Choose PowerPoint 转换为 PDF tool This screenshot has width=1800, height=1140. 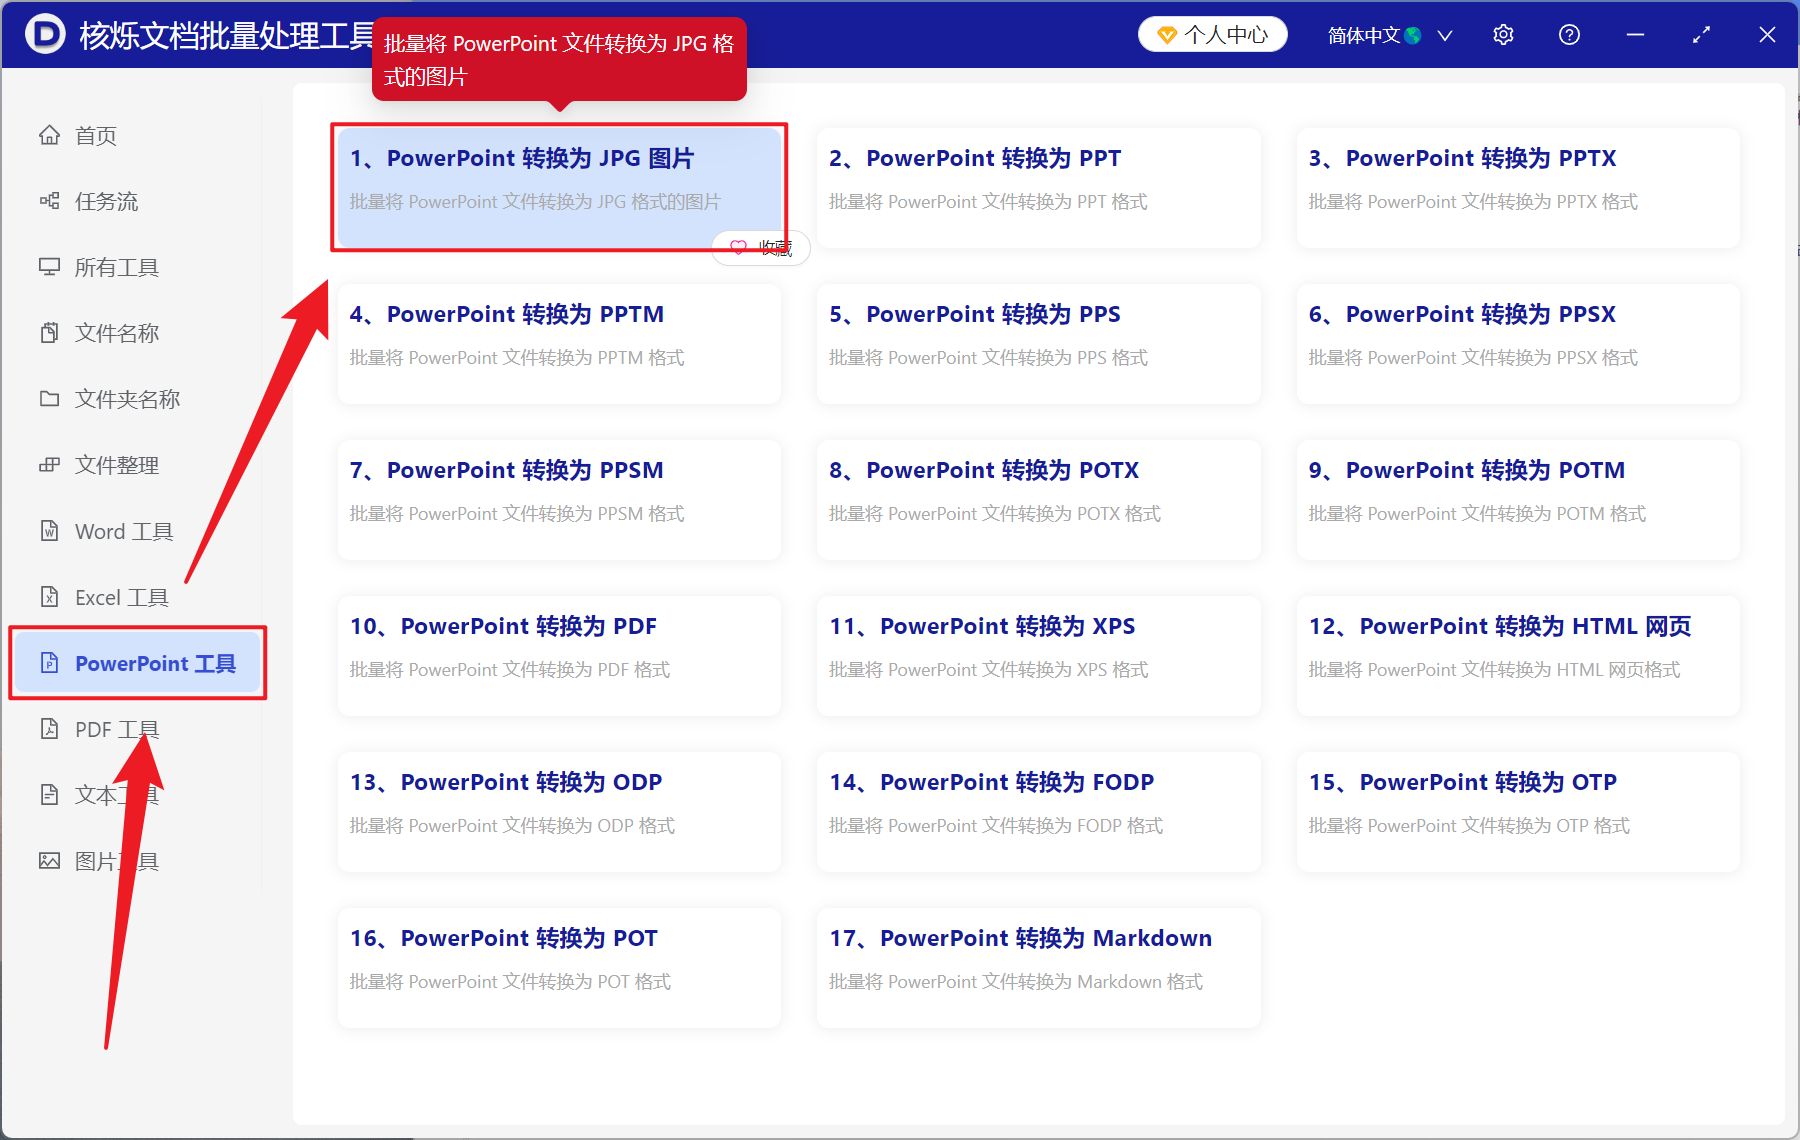(559, 655)
